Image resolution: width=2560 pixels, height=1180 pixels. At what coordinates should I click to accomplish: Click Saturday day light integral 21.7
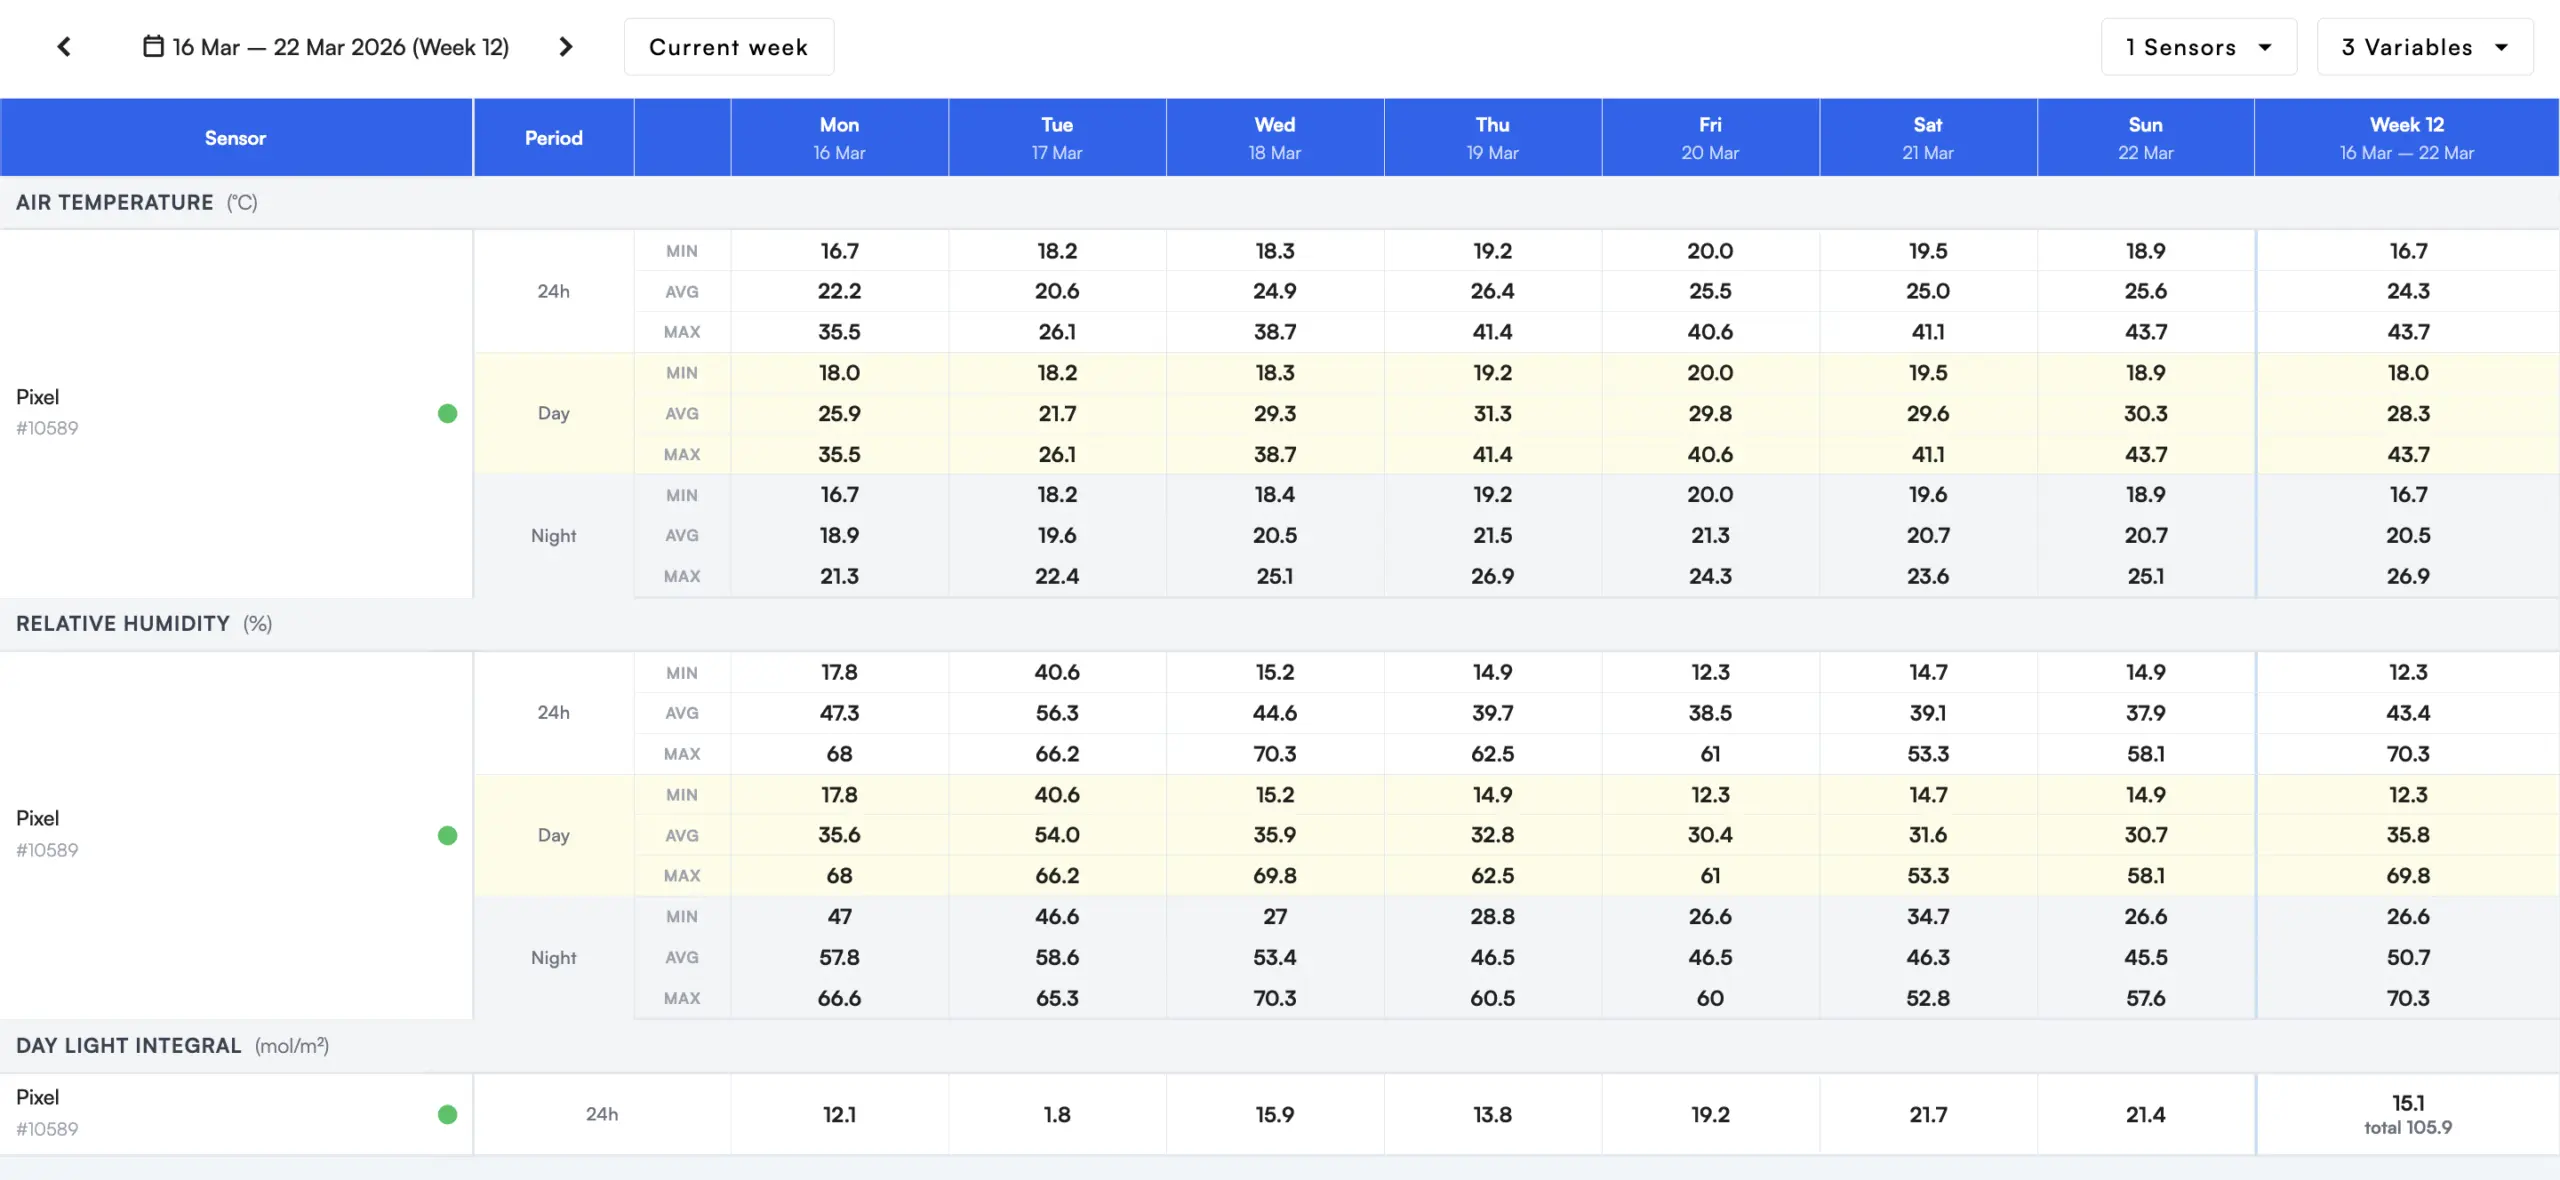[x=1928, y=1115]
